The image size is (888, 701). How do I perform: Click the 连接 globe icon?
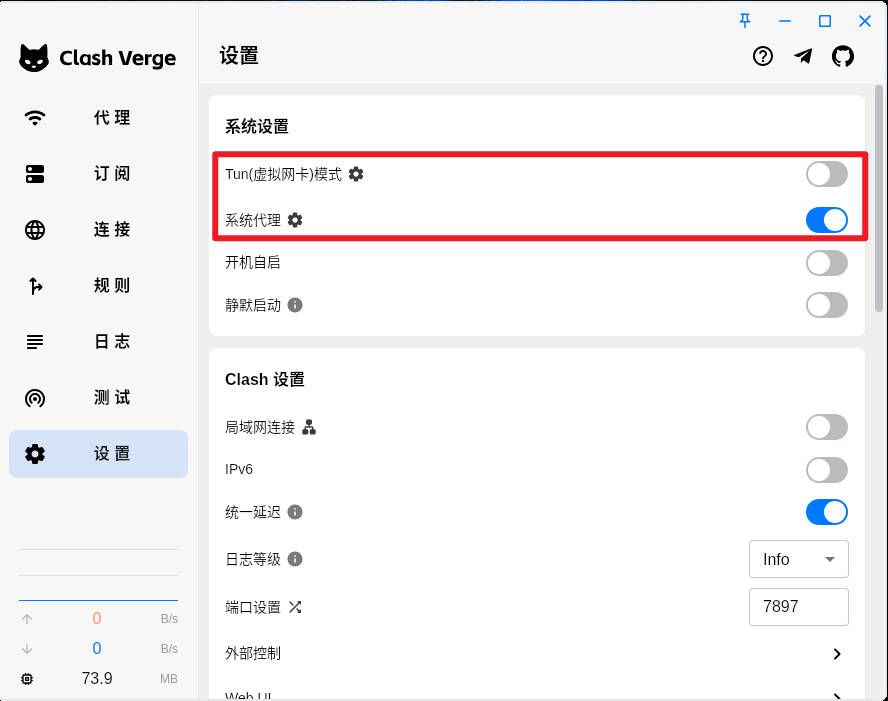[35, 230]
